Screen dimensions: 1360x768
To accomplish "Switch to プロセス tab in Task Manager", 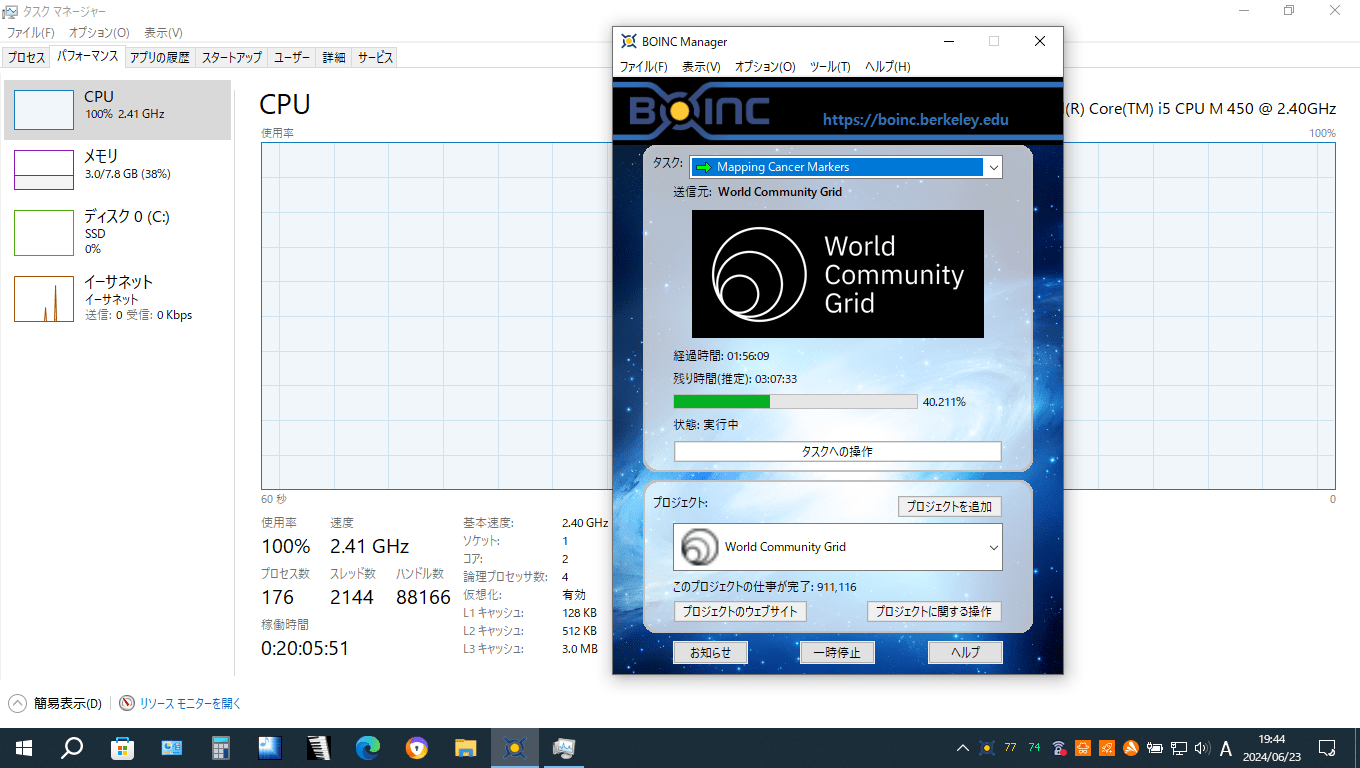I will [x=26, y=58].
